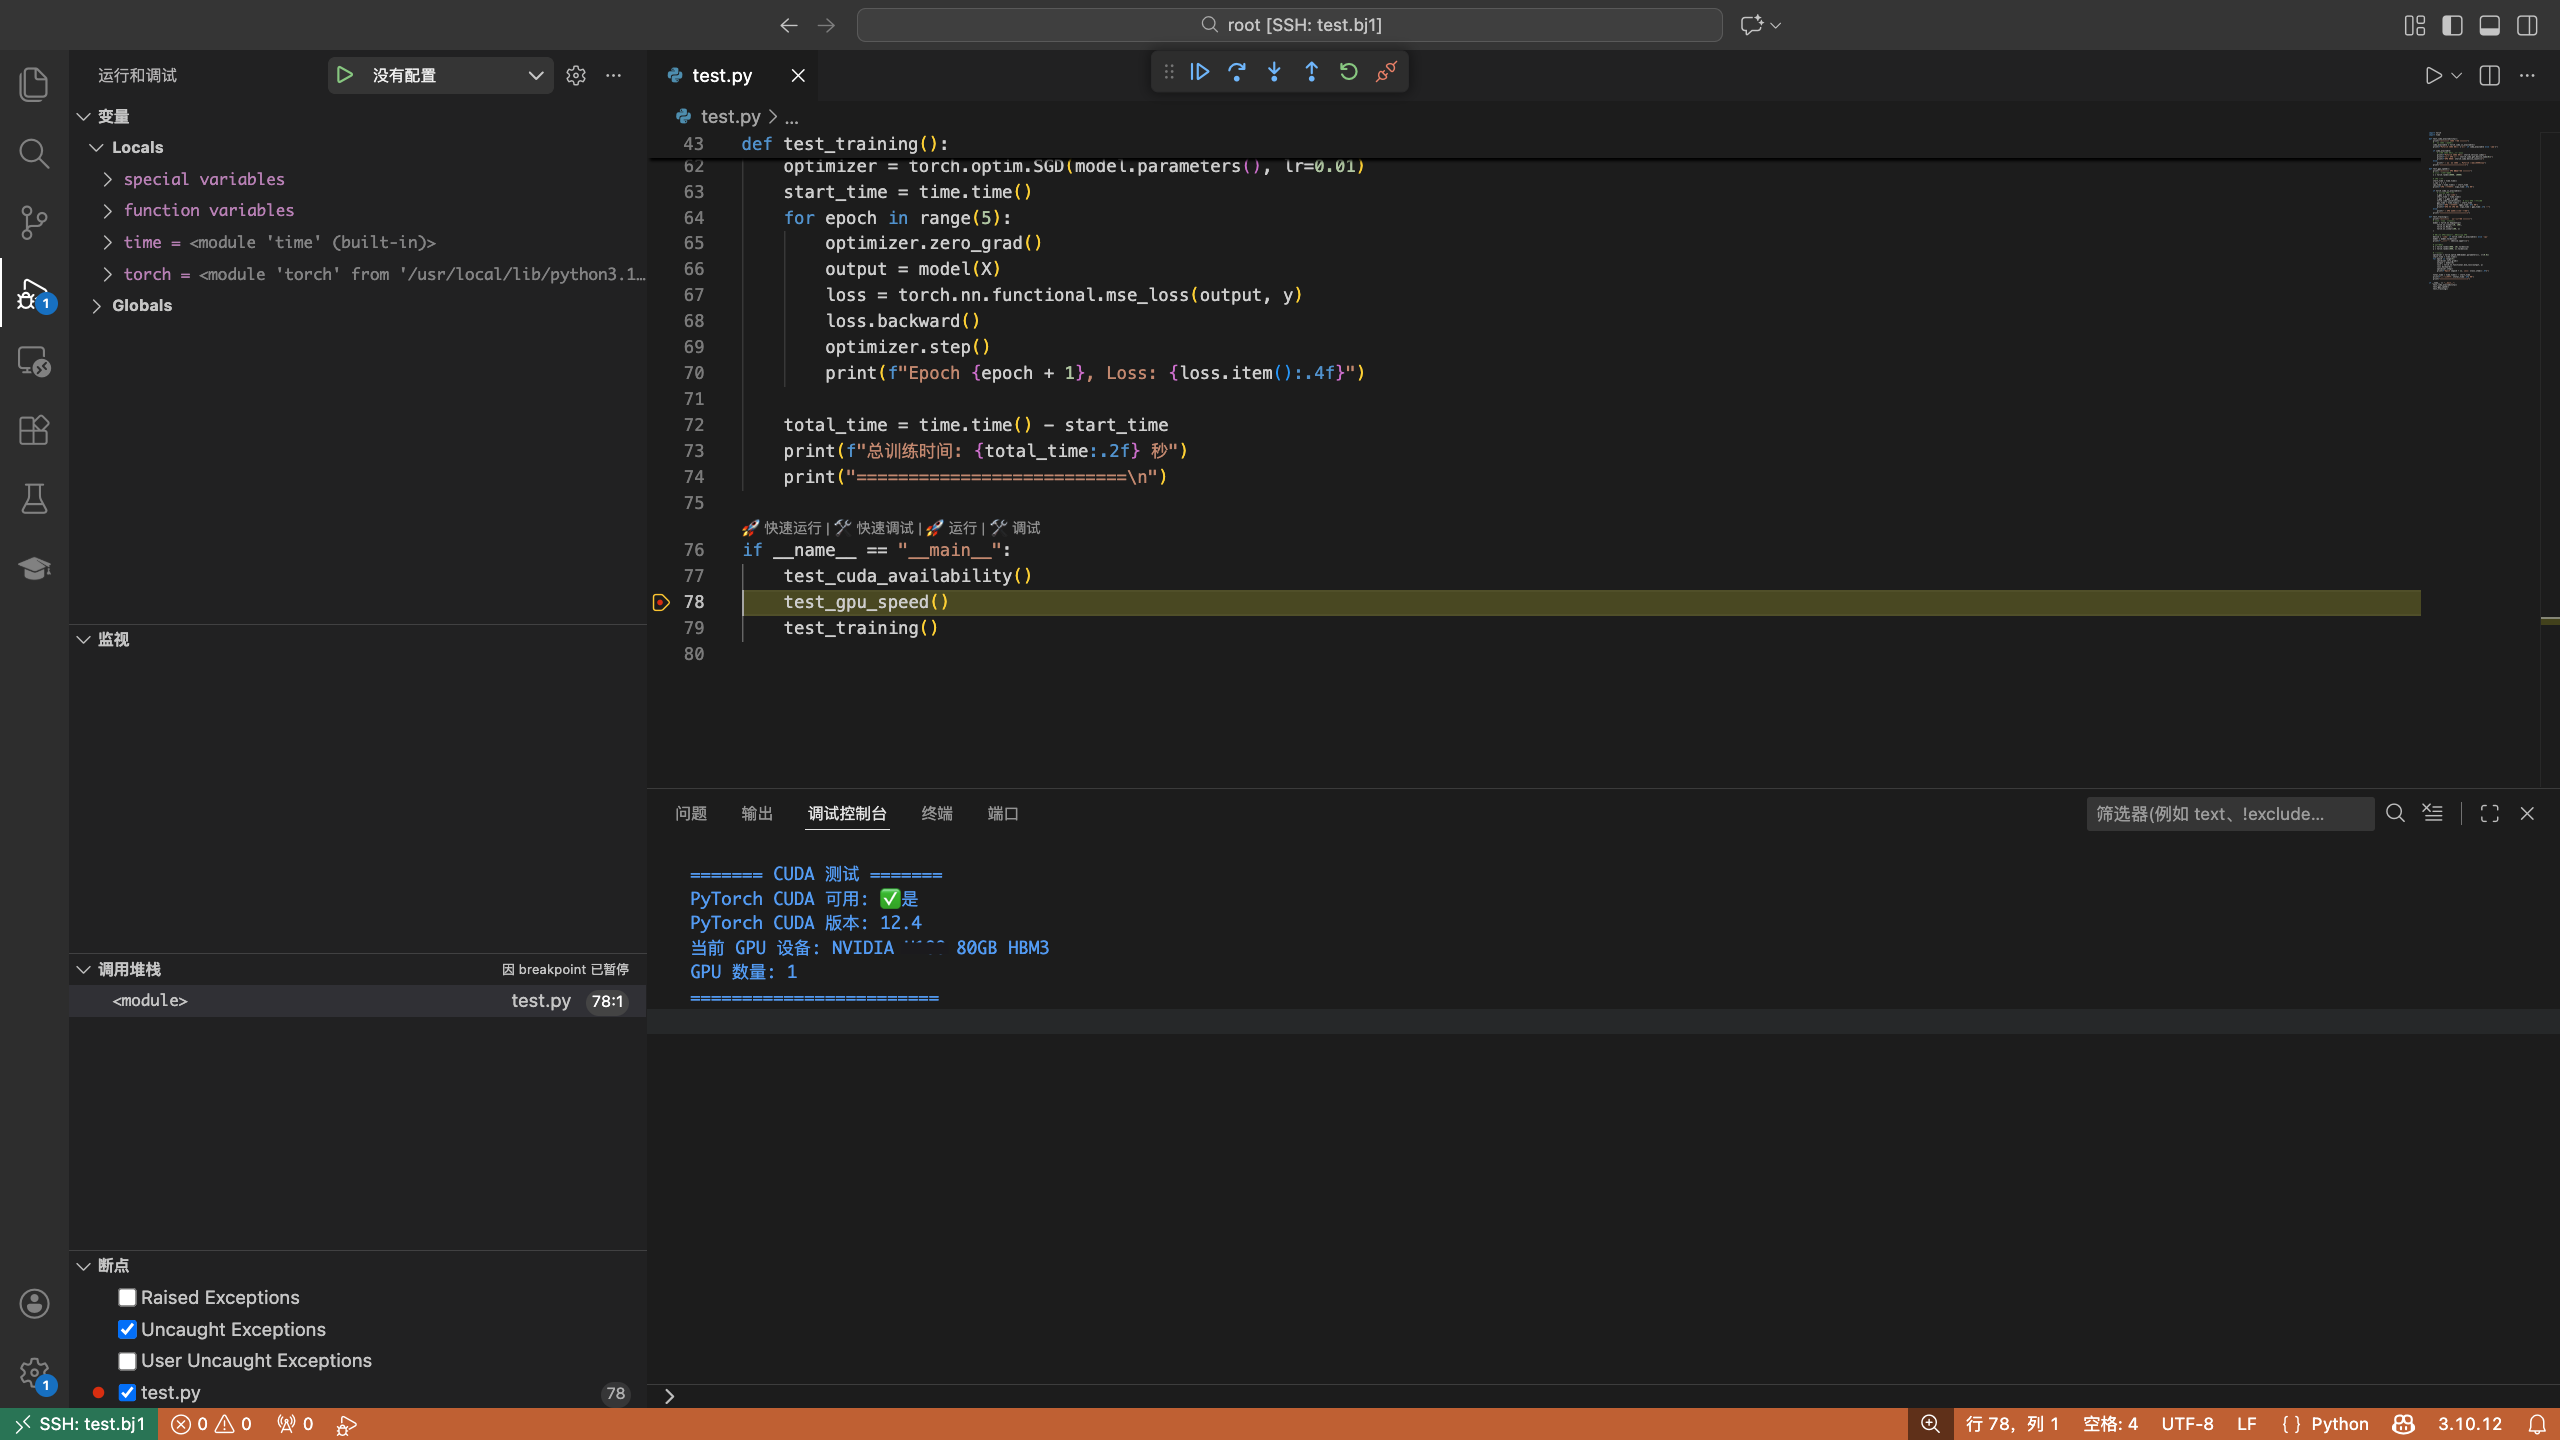
Task: Click the Continue debug icon
Action: [x=1199, y=72]
